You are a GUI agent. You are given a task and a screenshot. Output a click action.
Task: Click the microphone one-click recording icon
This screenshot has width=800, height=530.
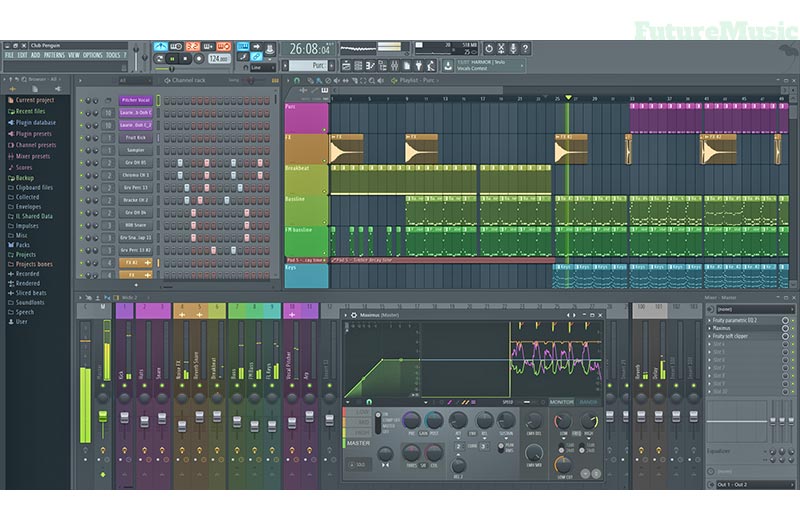pos(513,48)
